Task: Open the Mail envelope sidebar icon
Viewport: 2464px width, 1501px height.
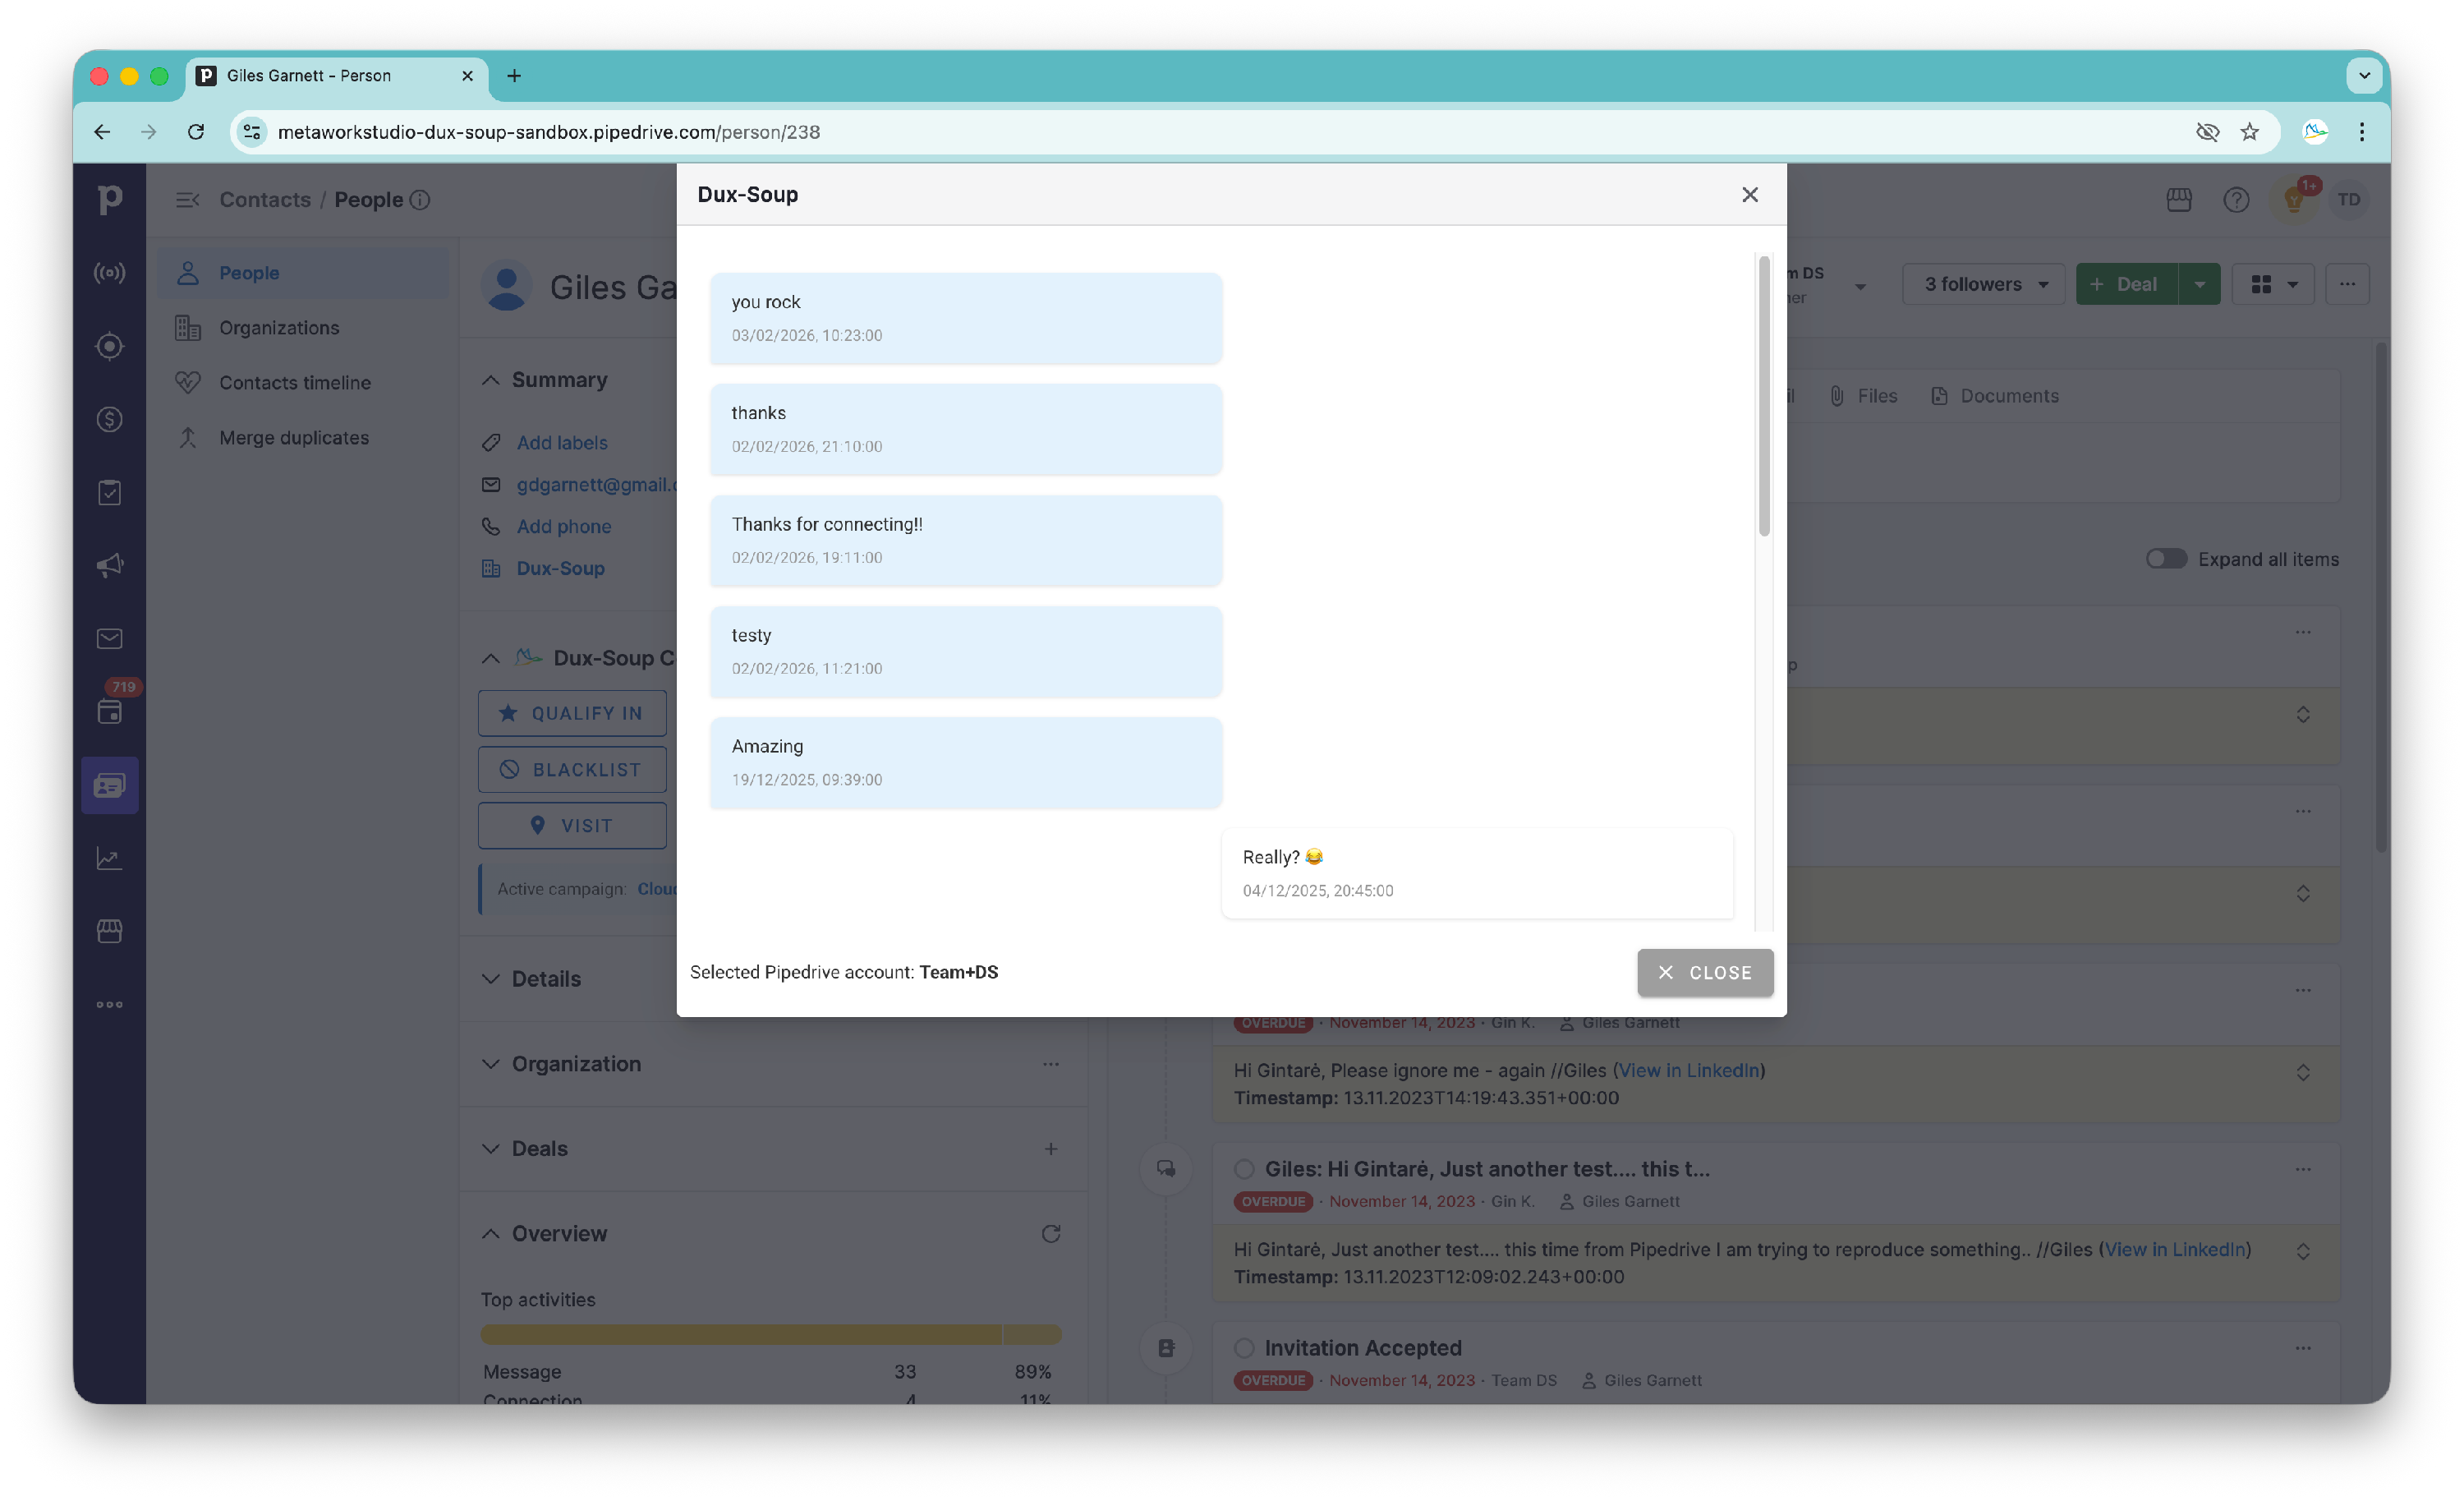Action: pyautogui.click(x=109, y=638)
